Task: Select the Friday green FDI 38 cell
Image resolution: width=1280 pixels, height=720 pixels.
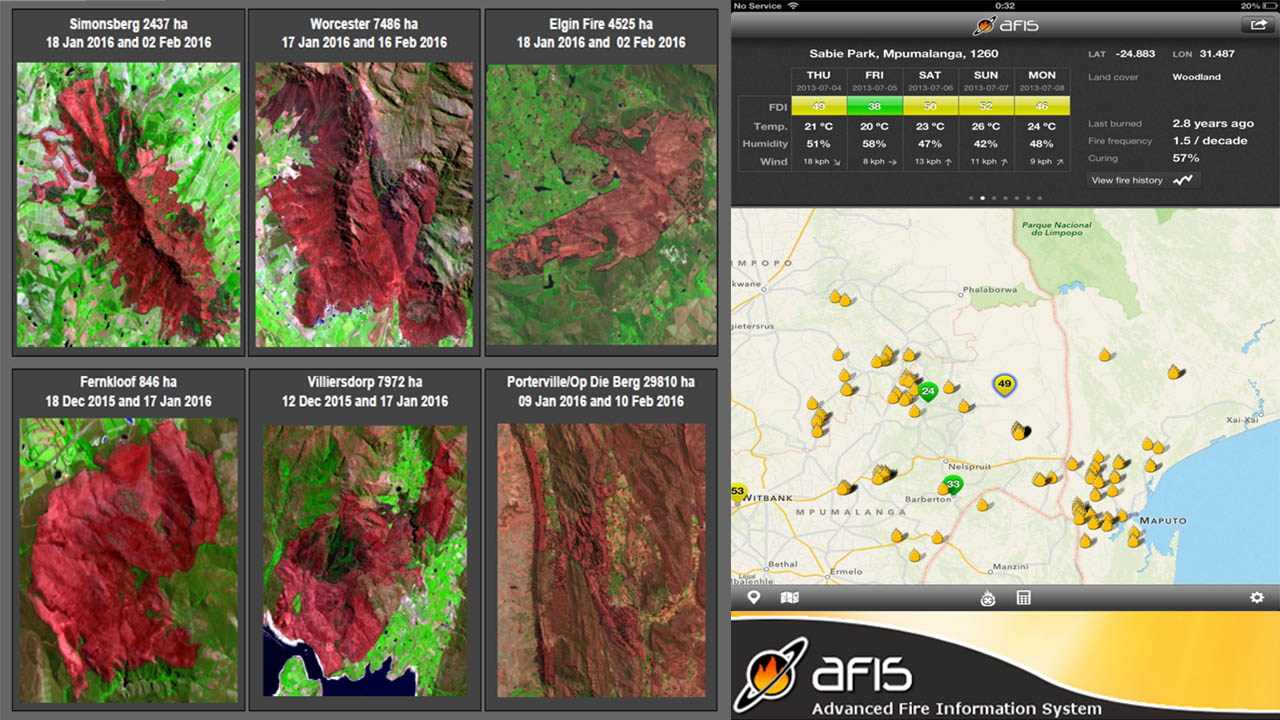Action: coord(874,106)
